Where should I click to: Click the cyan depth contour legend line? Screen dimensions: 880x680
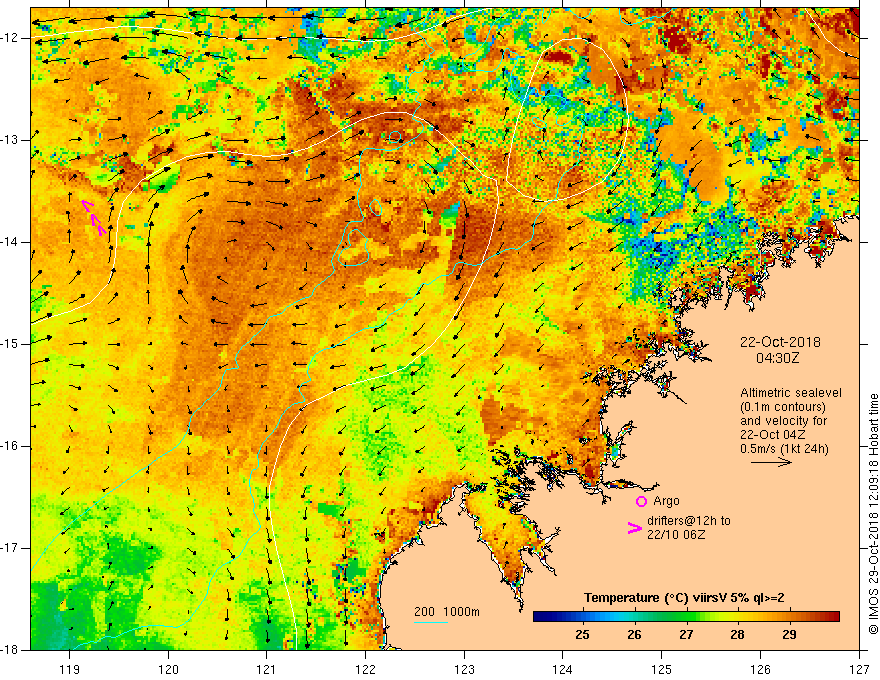[x=431, y=622]
